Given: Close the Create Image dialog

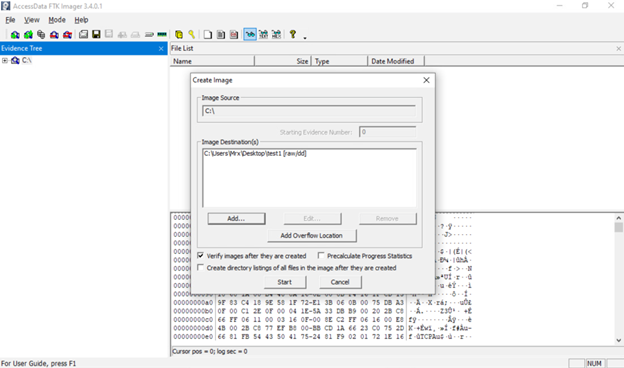Looking at the screenshot, I should tap(426, 80).
